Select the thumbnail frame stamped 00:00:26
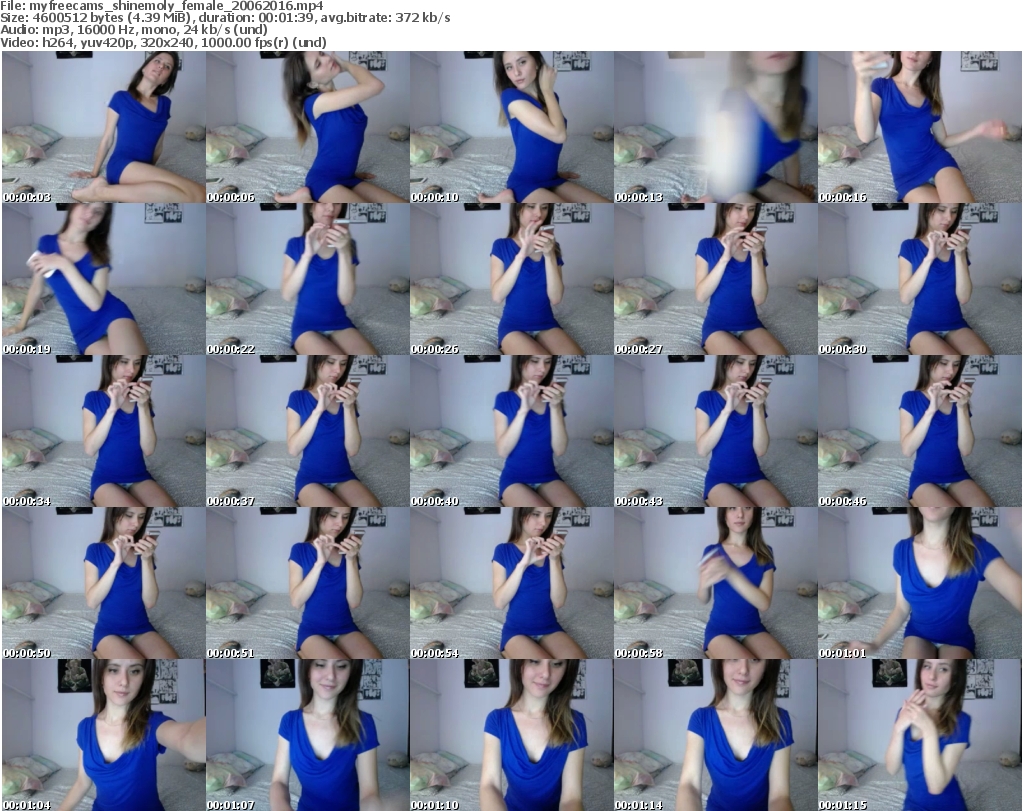1024x811 pixels. (x=511, y=279)
